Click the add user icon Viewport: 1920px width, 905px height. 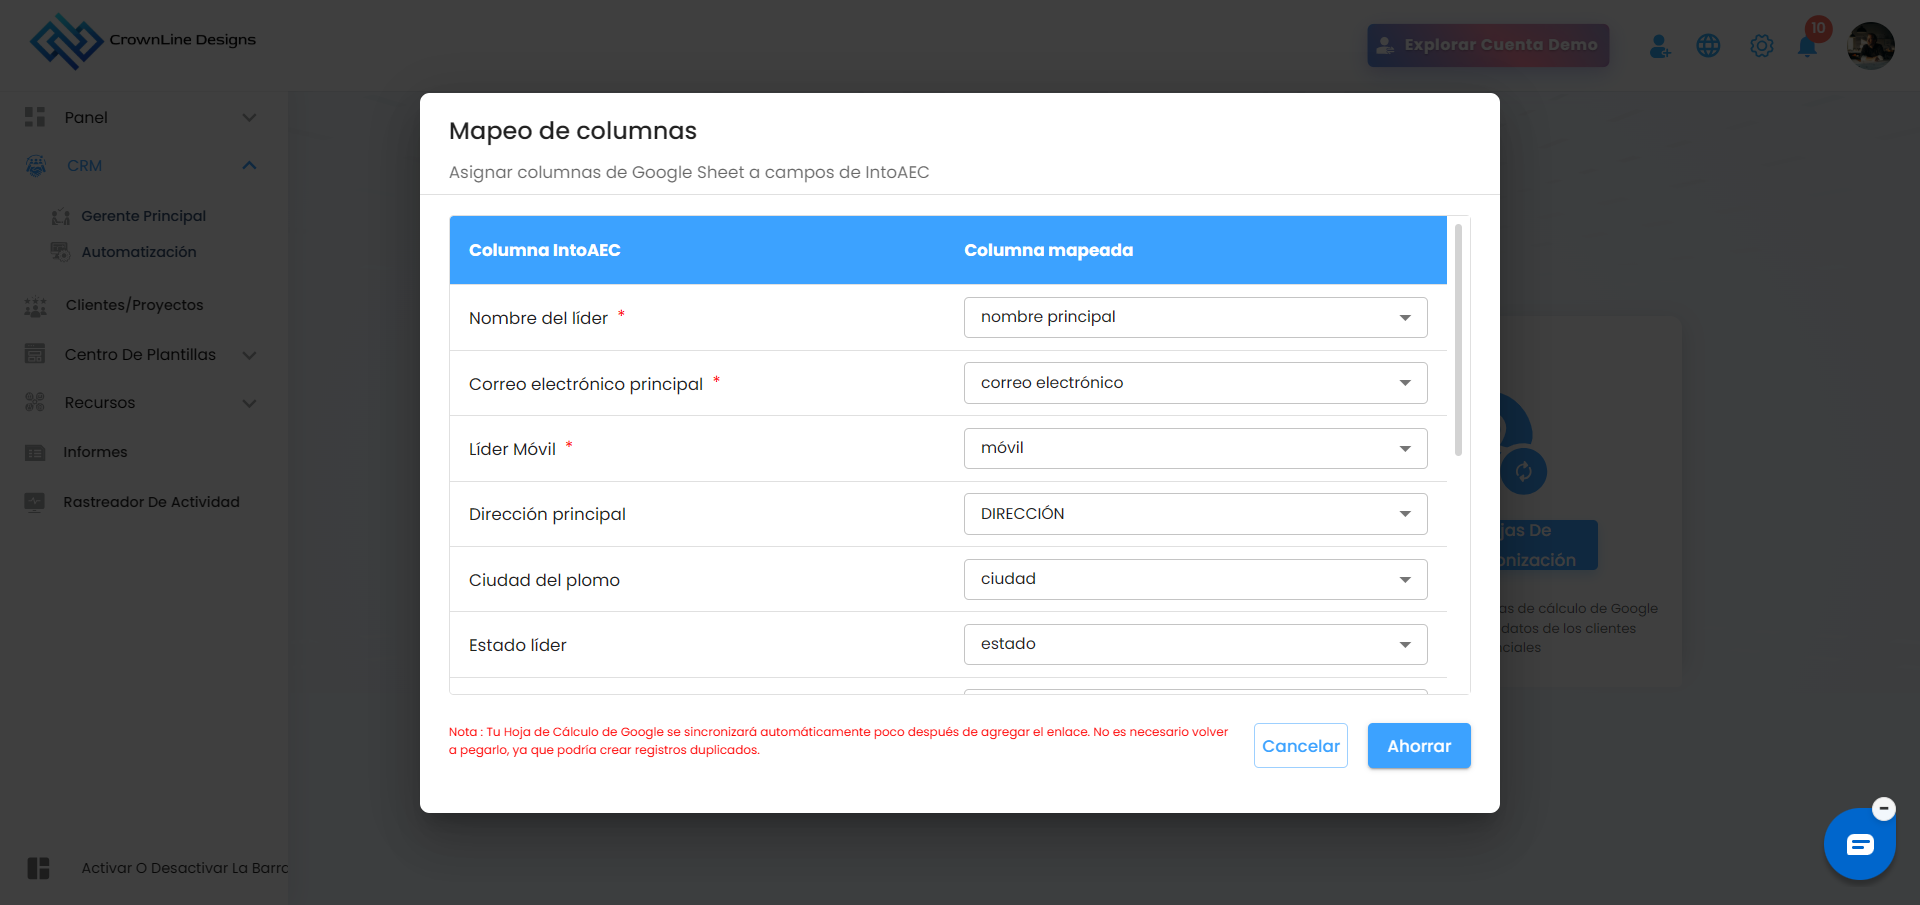tap(1659, 46)
